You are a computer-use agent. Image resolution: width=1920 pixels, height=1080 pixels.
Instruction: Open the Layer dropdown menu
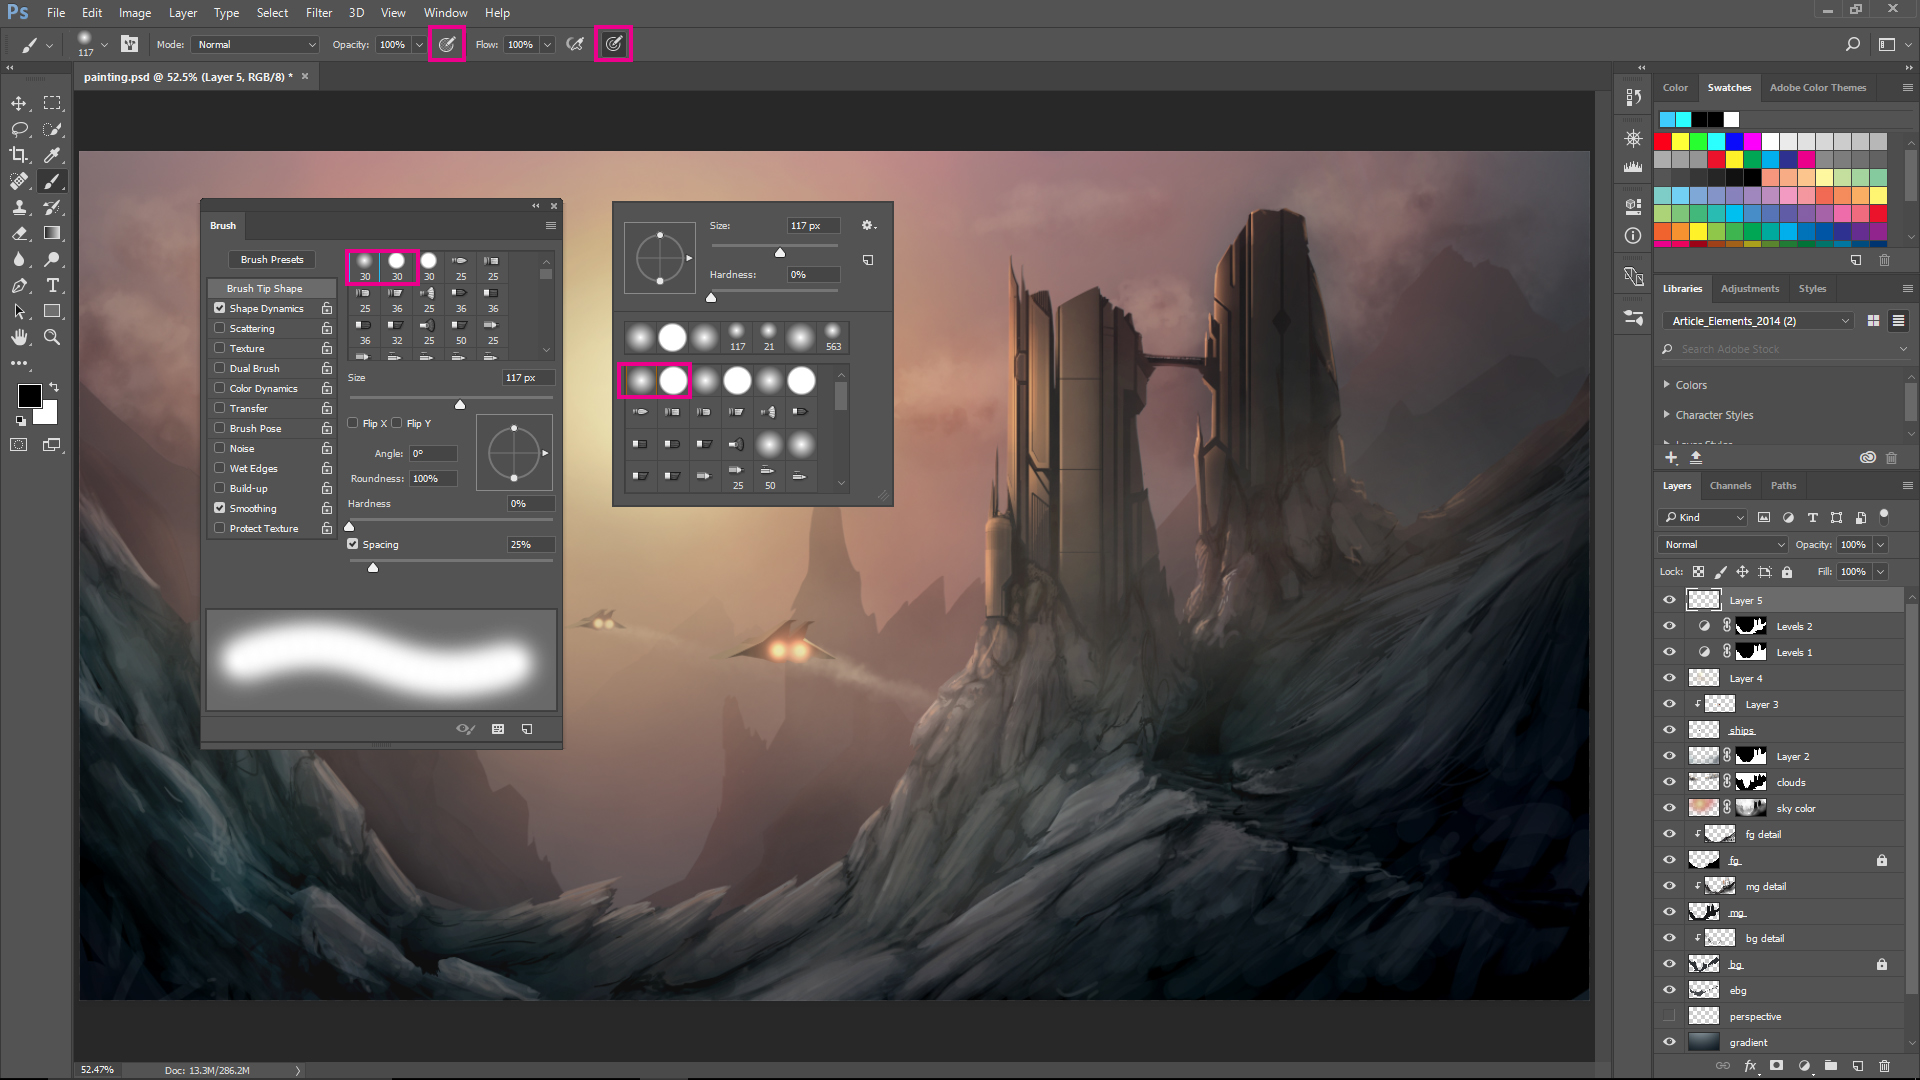[182, 12]
